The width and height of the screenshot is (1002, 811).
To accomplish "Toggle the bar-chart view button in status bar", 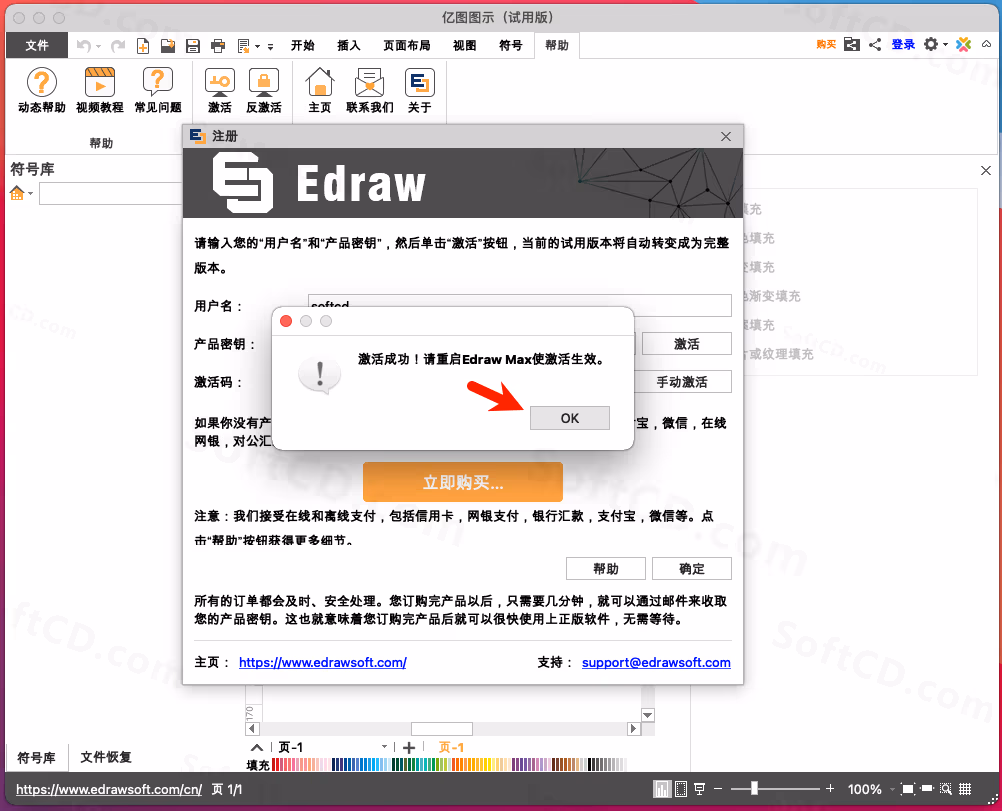I will (x=662, y=789).
